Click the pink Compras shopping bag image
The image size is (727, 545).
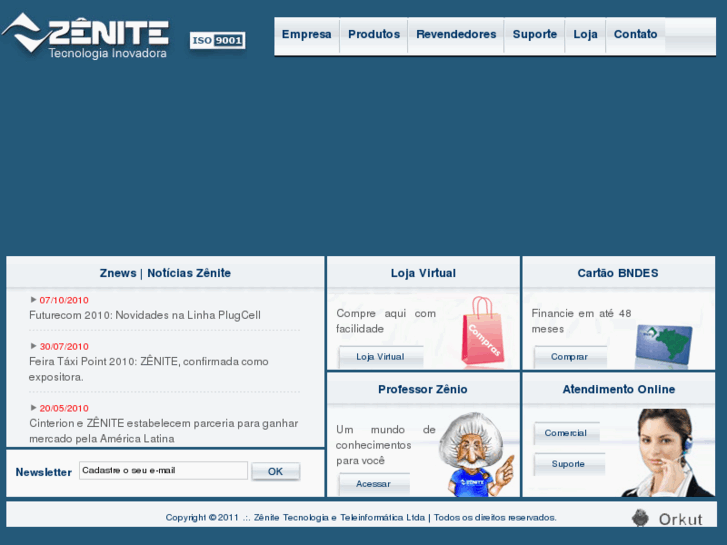(483, 331)
